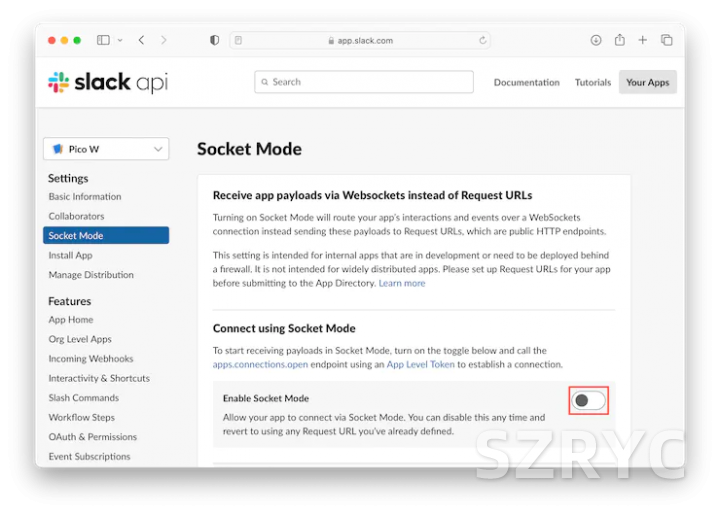Screen dimensions: 720x514
Task: Open the Your Apps tab
Action: point(647,82)
